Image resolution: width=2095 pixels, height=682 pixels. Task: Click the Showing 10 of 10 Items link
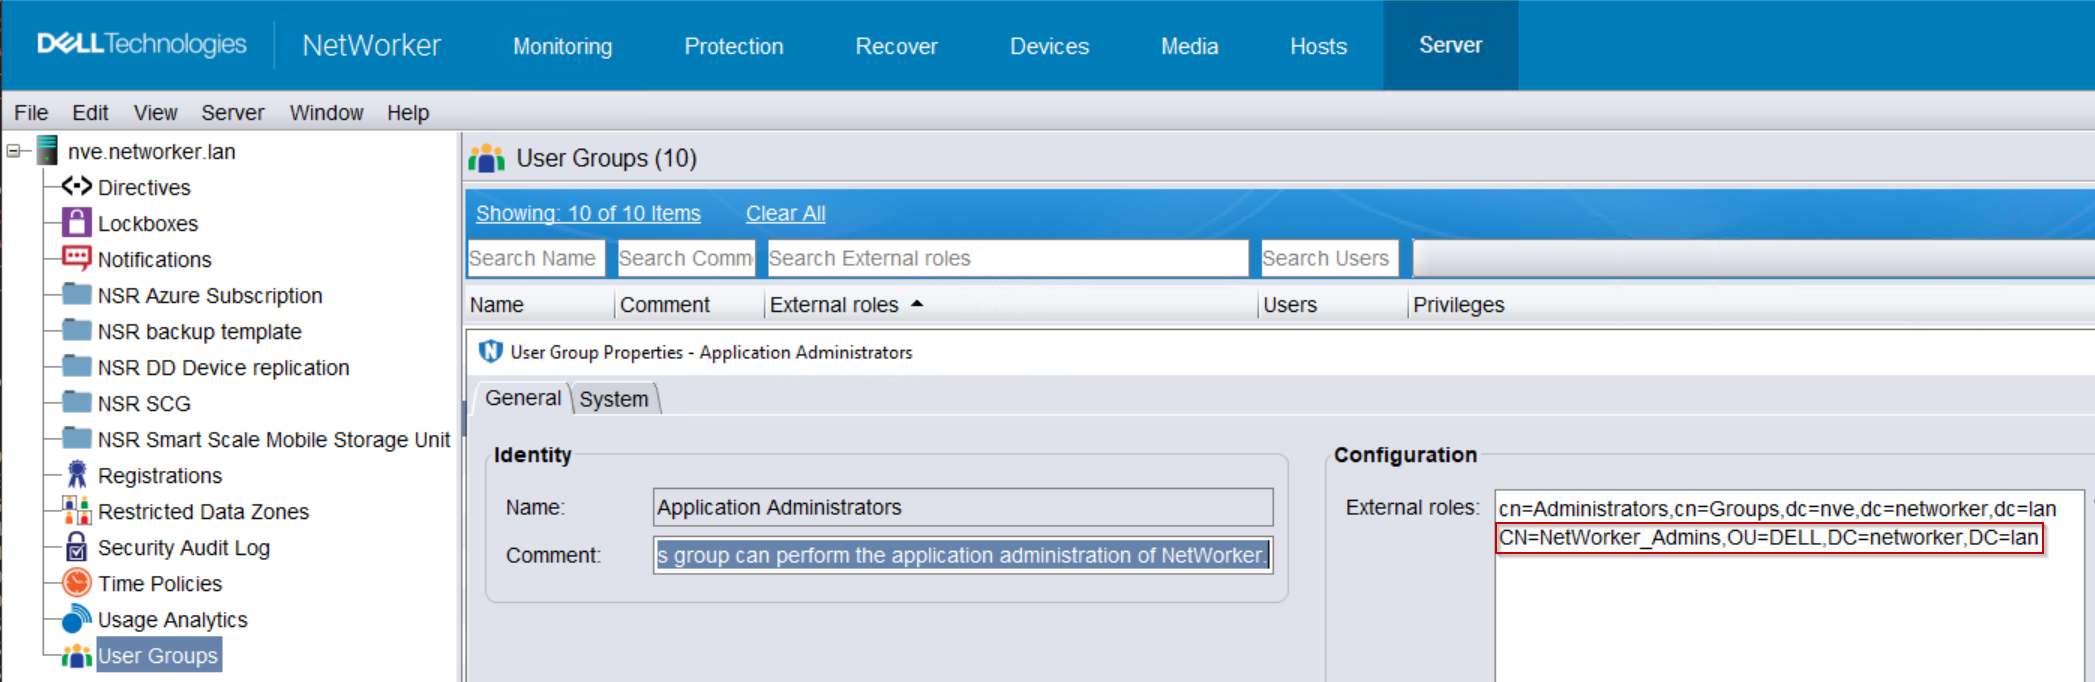(x=588, y=213)
